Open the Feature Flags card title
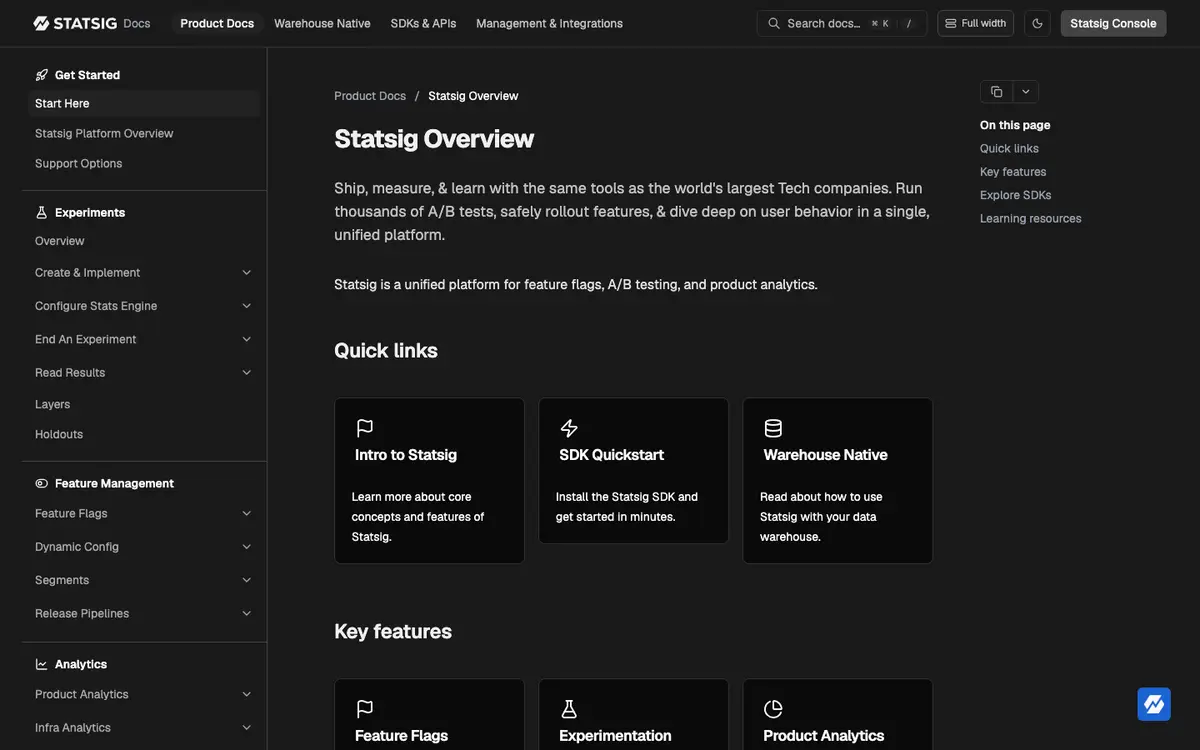The image size is (1200, 750). coord(401,736)
